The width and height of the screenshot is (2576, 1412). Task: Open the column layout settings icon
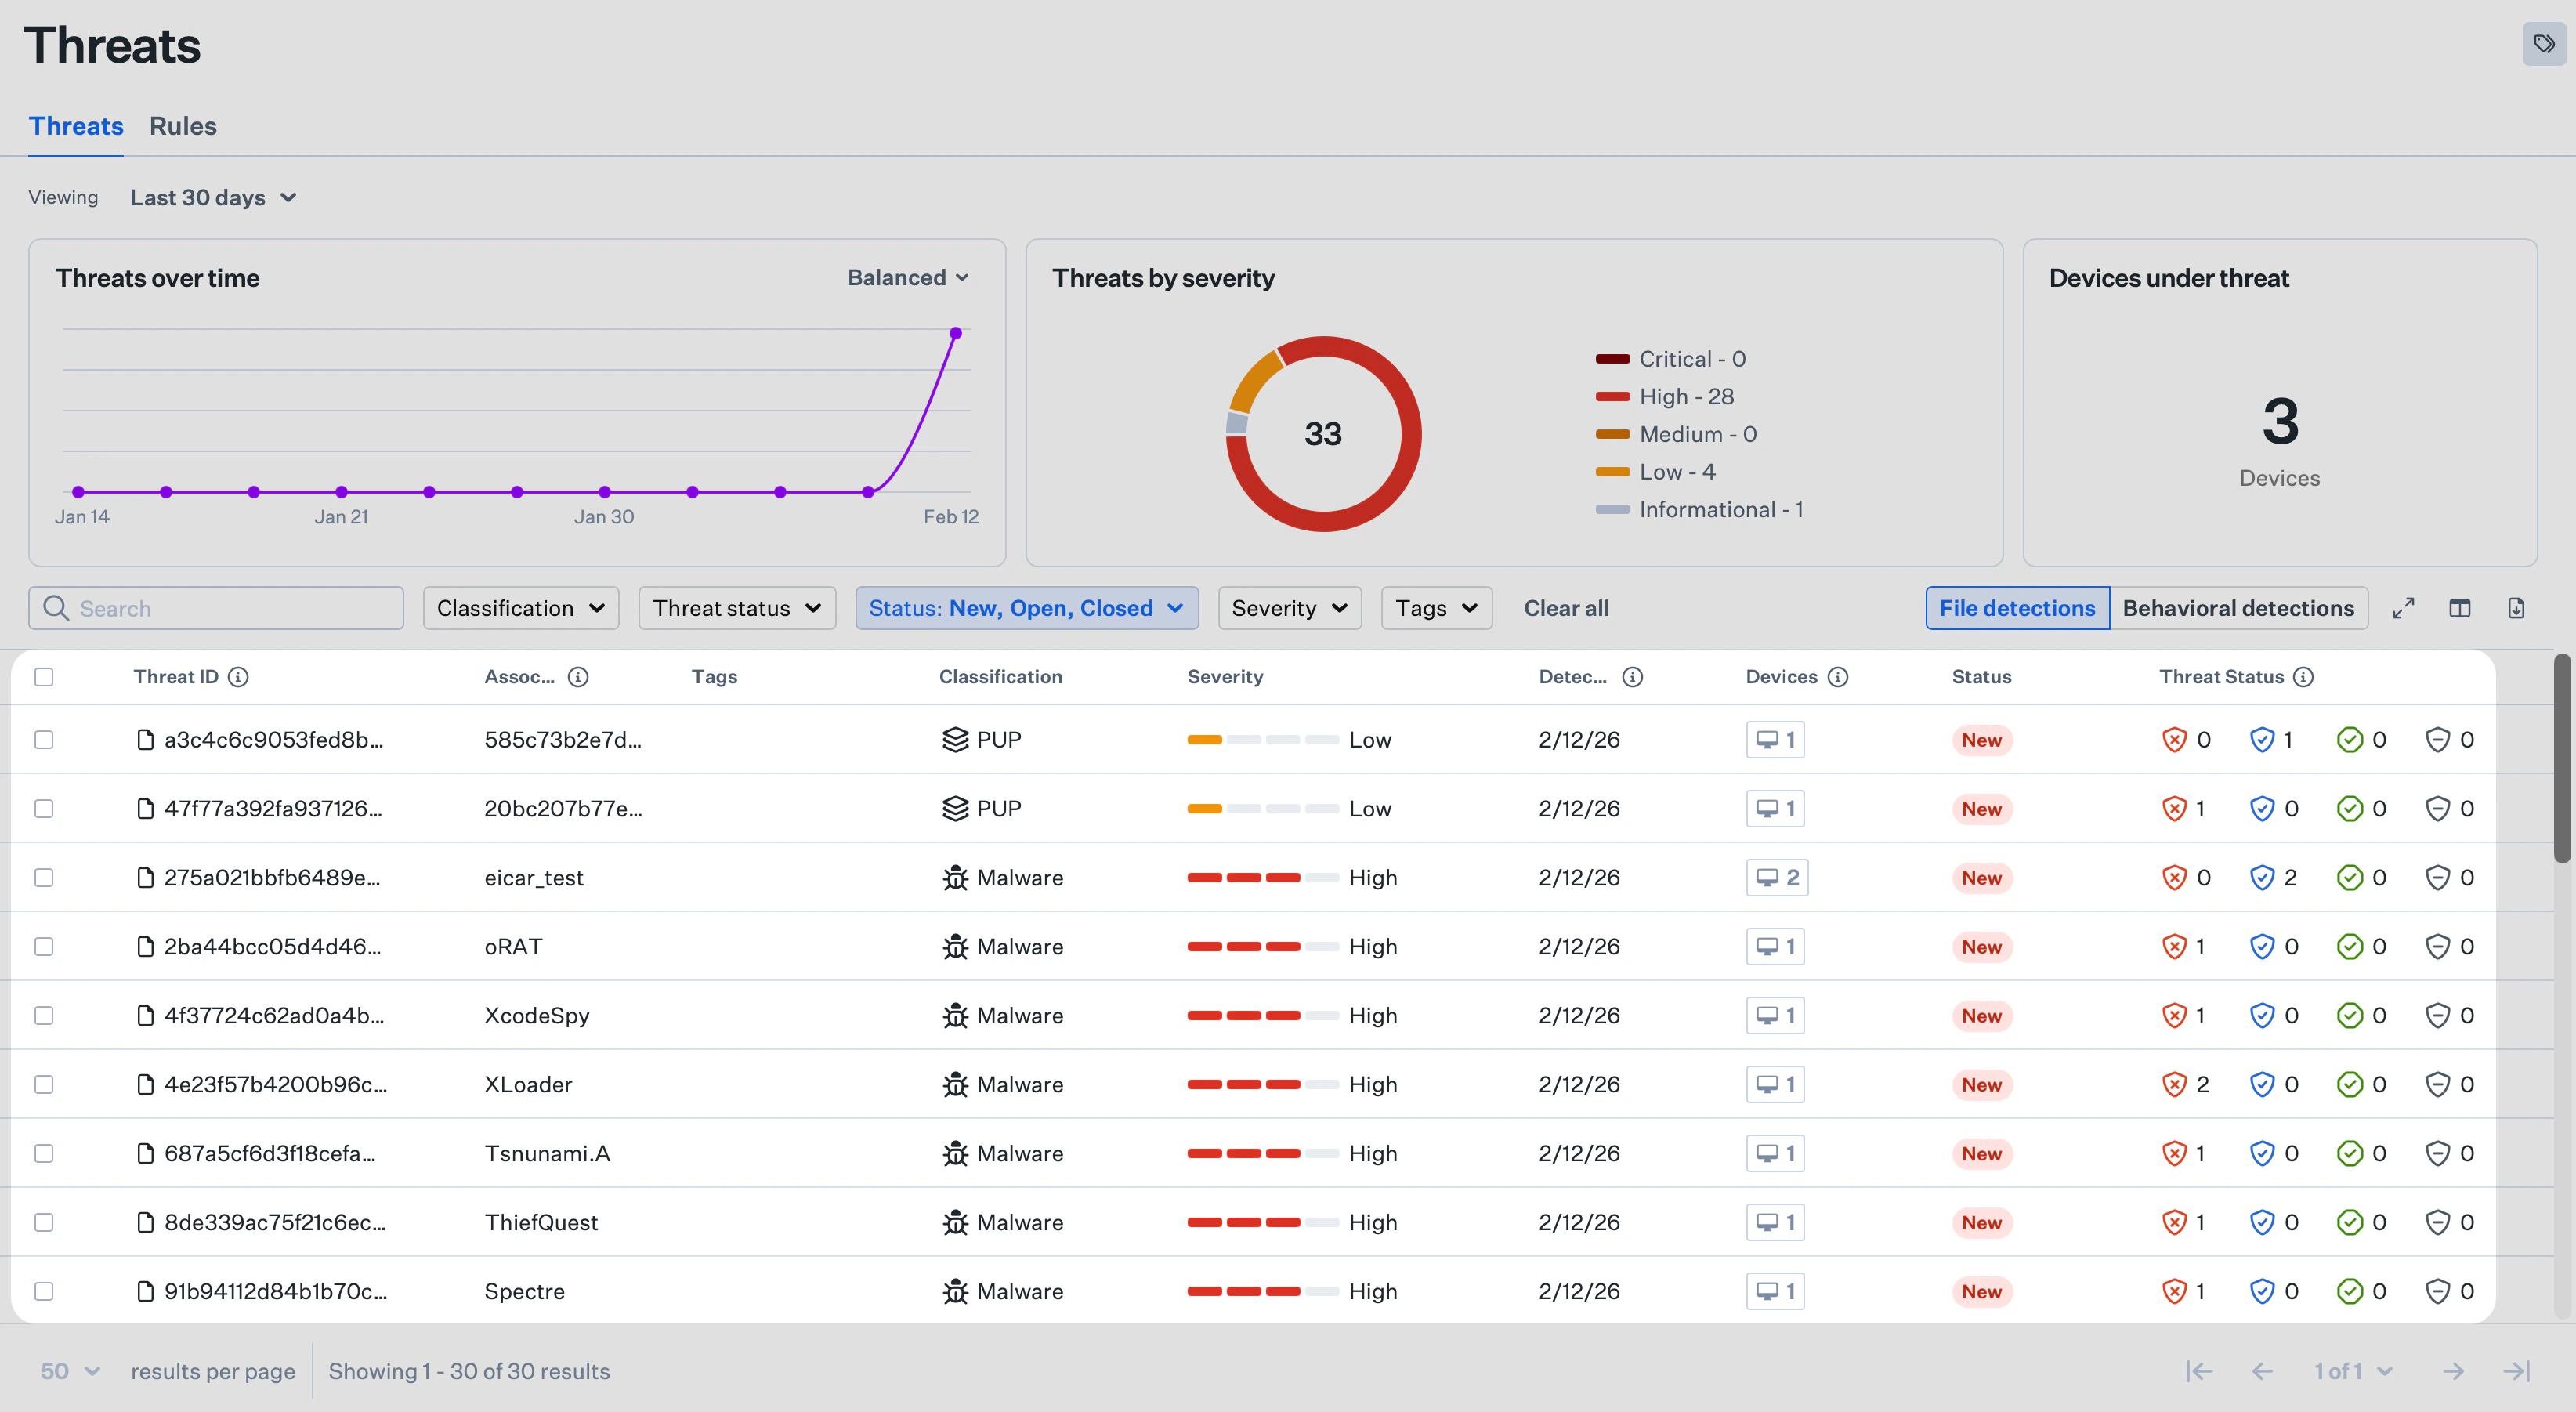click(2461, 607)
